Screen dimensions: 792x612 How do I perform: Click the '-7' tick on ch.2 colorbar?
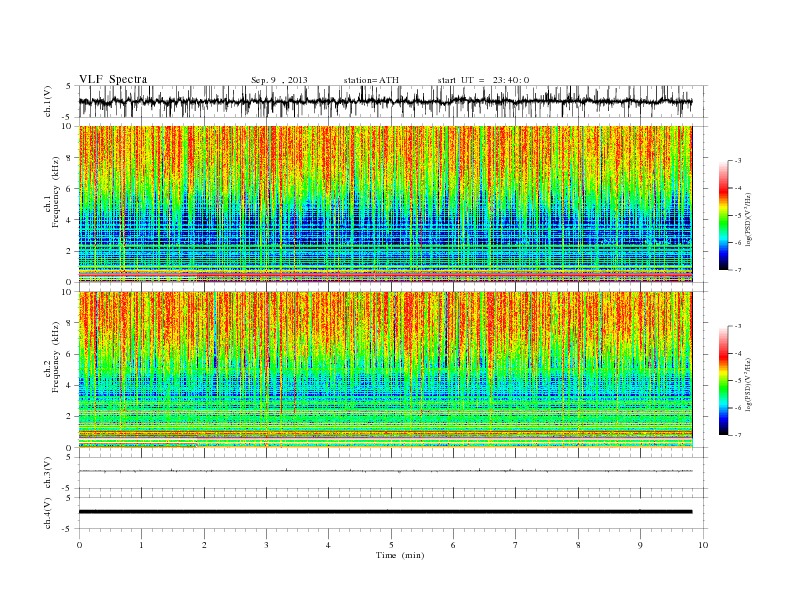click(736, 435)
